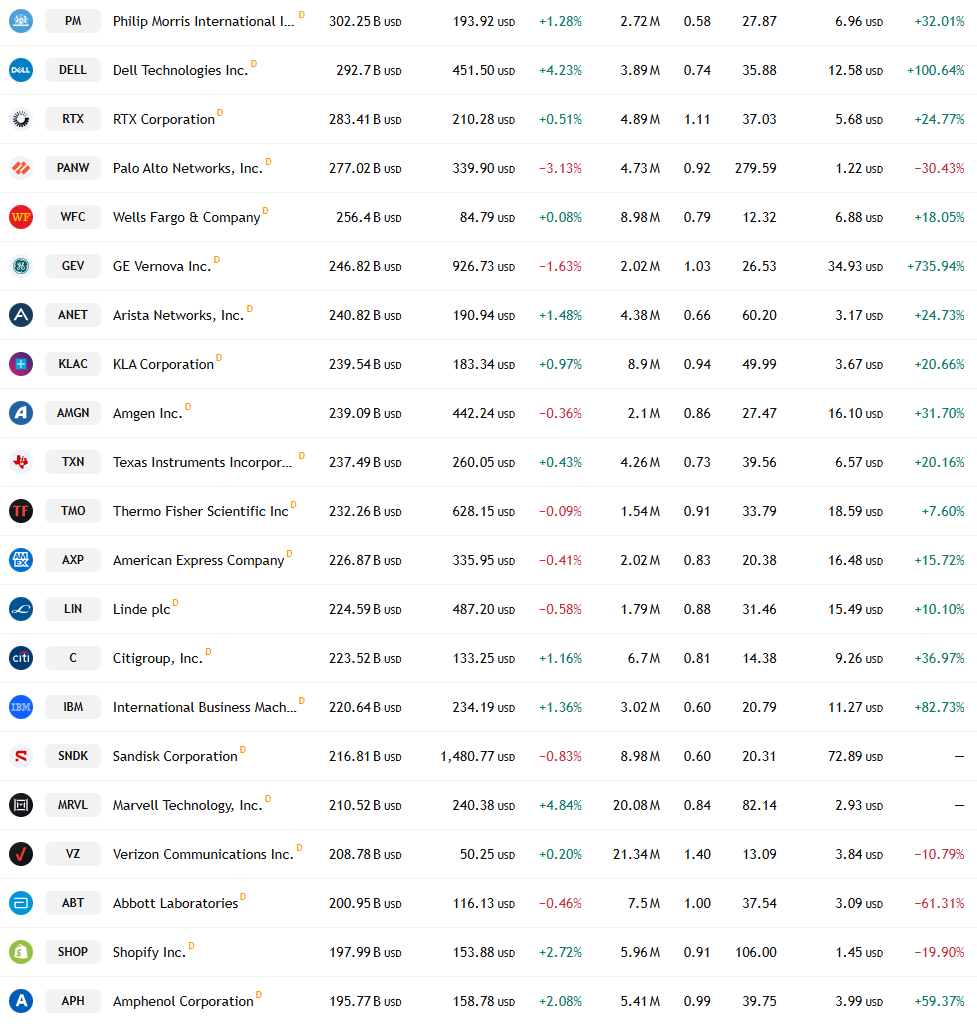977x1024 pixels.
Task: Select Wells Fargo's 84.79 USD price
Action: click(487, 217)
